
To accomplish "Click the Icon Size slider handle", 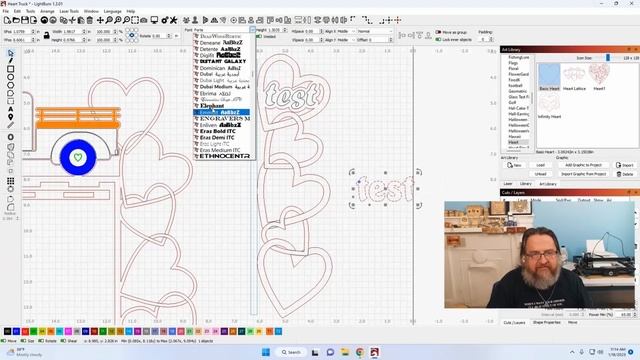I will [x=608, y=58].
